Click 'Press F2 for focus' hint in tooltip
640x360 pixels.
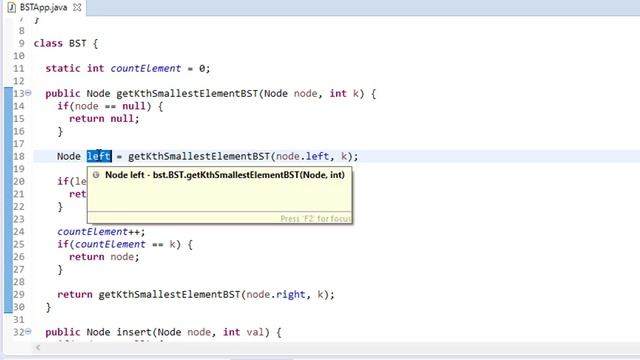316,219
